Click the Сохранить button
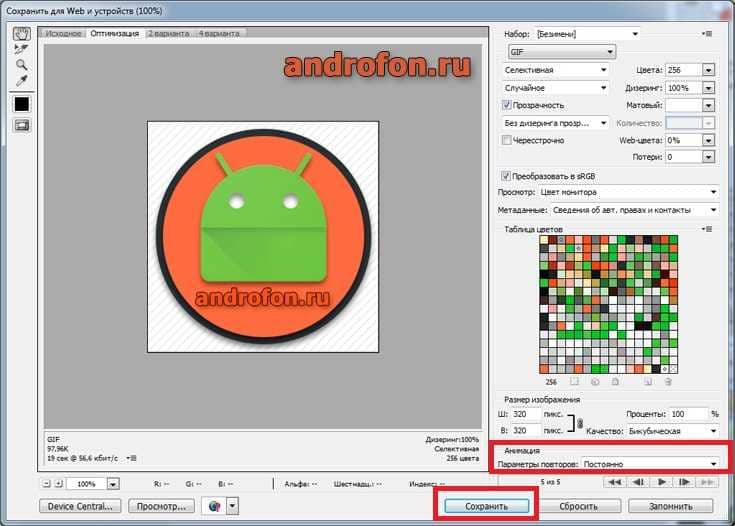The width and height of the screenshot is (735, 526). [x=487, y=506]
